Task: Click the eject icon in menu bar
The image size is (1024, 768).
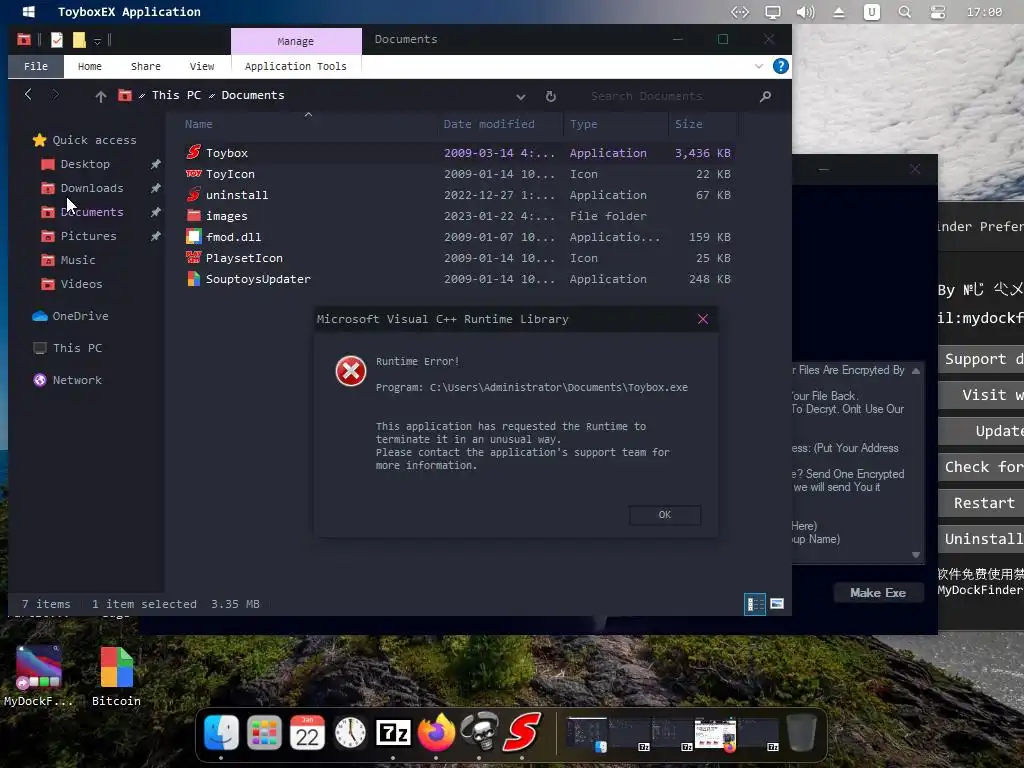Action: 839,12
